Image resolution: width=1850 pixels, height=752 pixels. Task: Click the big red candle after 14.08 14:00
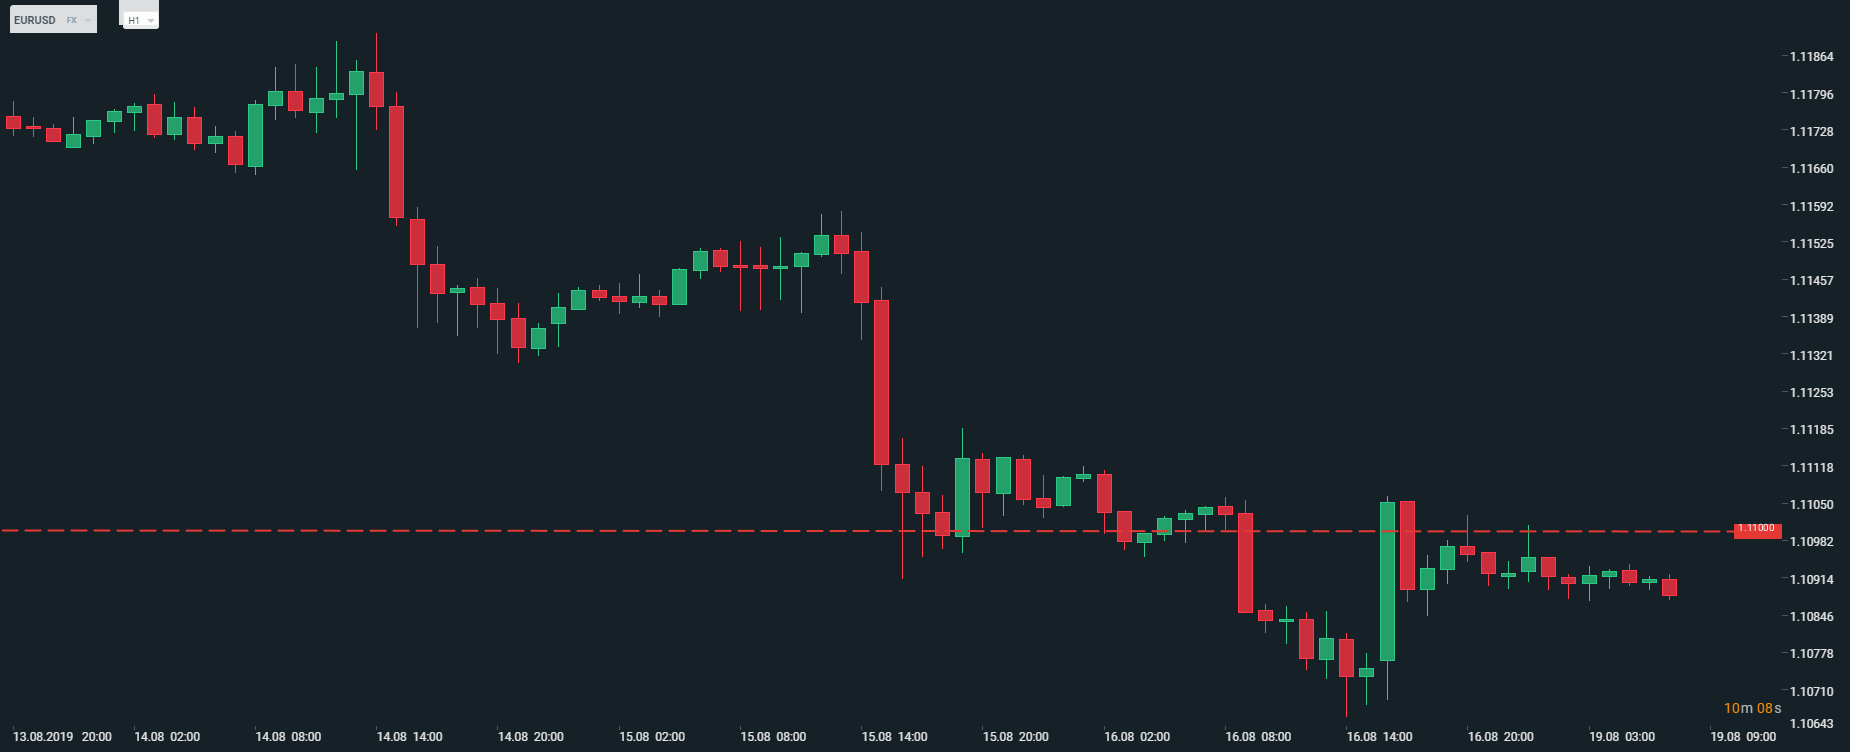[397, 161]
